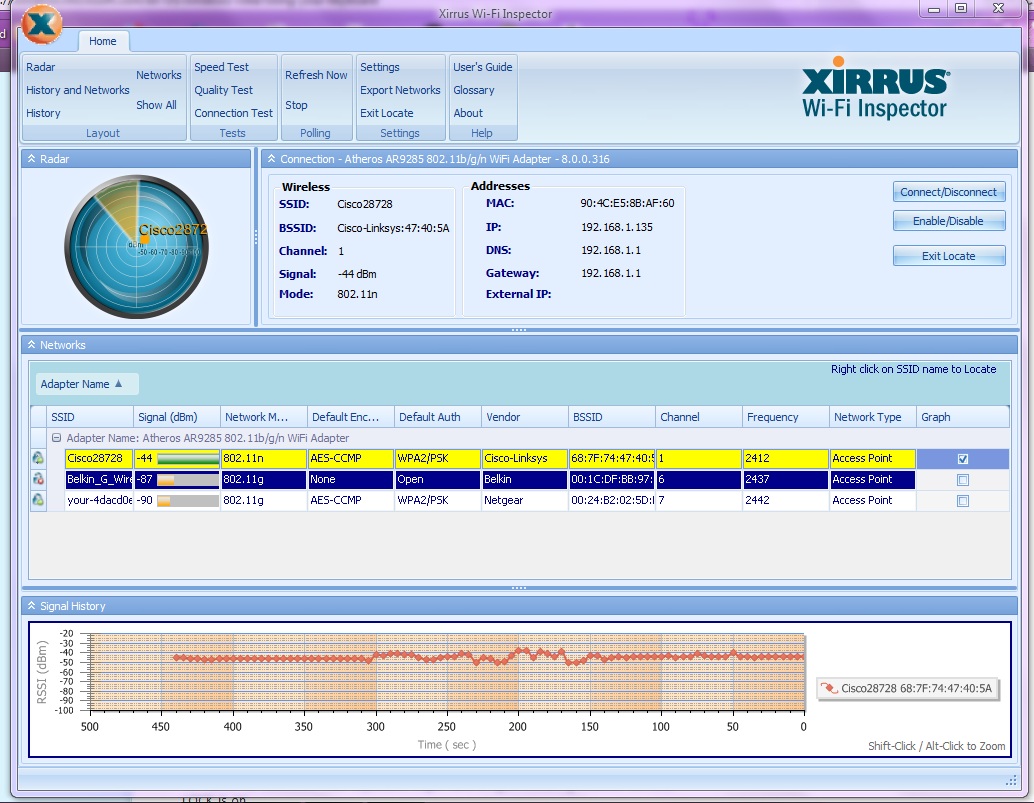Sort by Default Auth column header
Image resolution: width=1034 pixels, height=803 pixels.
click(x=438, y=417)
